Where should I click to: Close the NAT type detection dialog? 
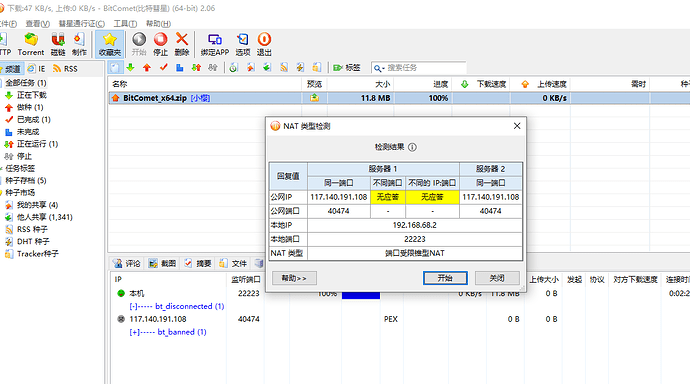point(517,126)
